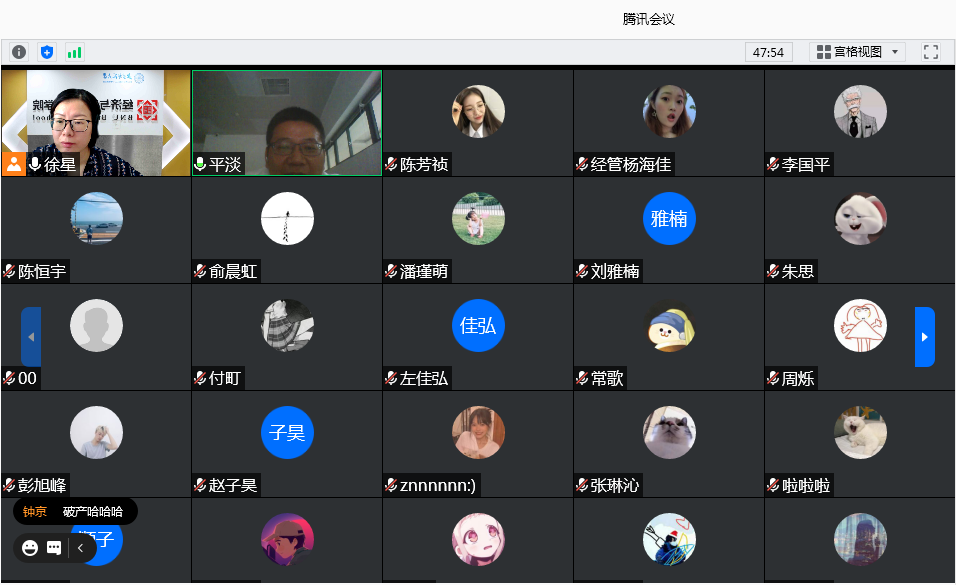Unmute 李国平's microphone
The image size is (956, 585).
[x=773, y=164]
